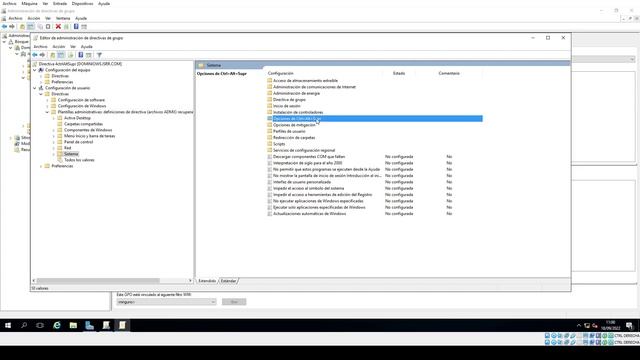Viewport: 640px width, 360px height.
Task: Select Menú Inicio y barra de tareas node
Action: (x=89, y=136)
